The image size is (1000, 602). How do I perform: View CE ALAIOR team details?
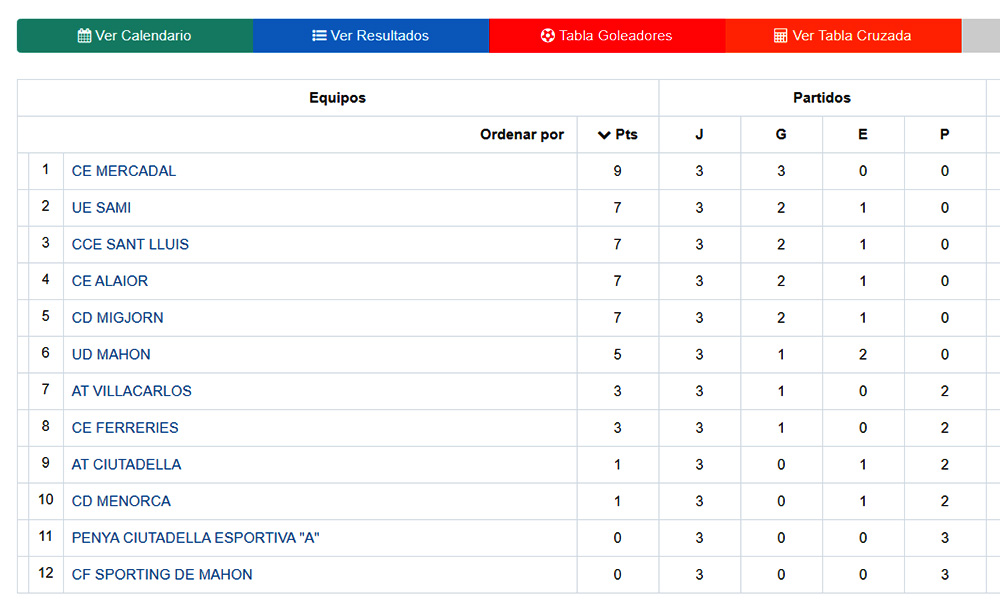point(110,281)
